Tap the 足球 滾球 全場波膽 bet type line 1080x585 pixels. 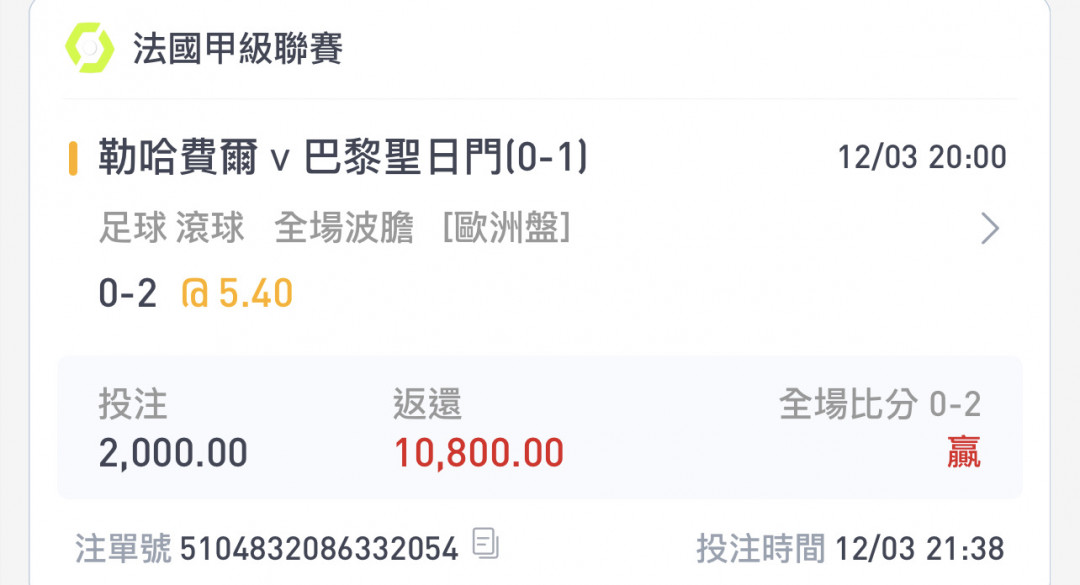334,230
